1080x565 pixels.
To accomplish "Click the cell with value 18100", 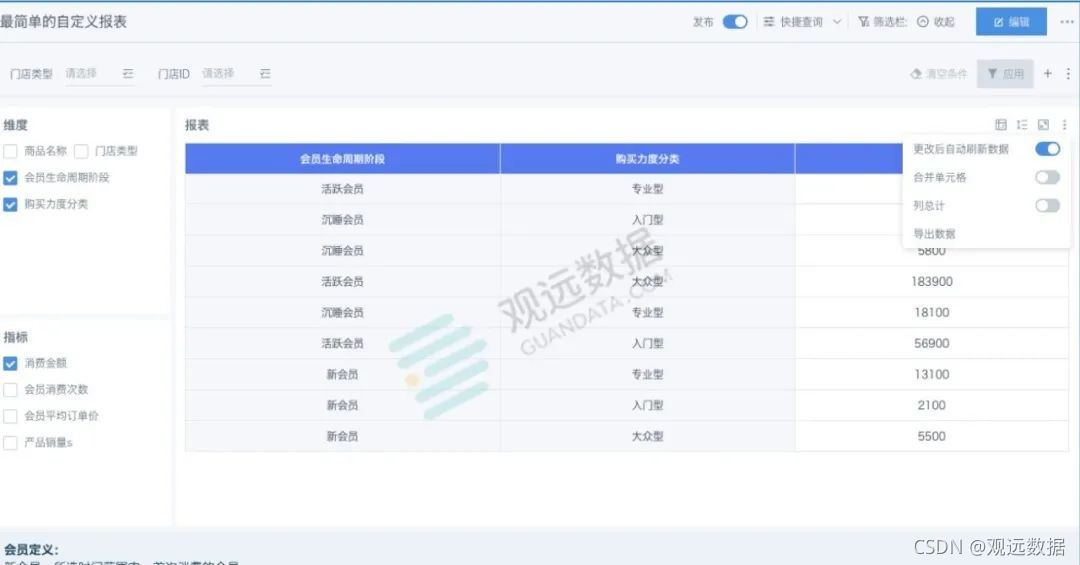I will coord(931,312).
